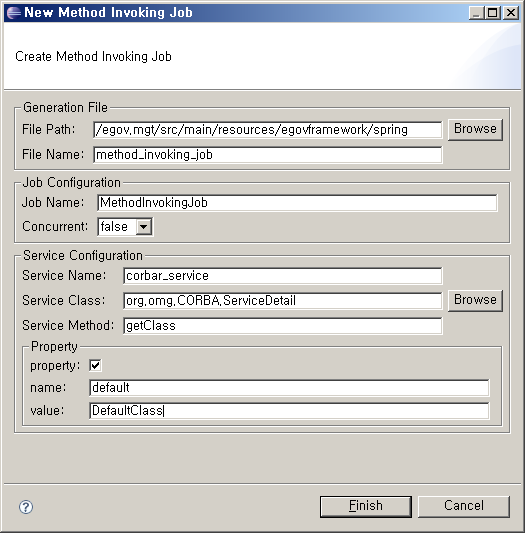Uncheck the property checkbox
Screen dimensions: 525x533
click(x=95, y=365)
